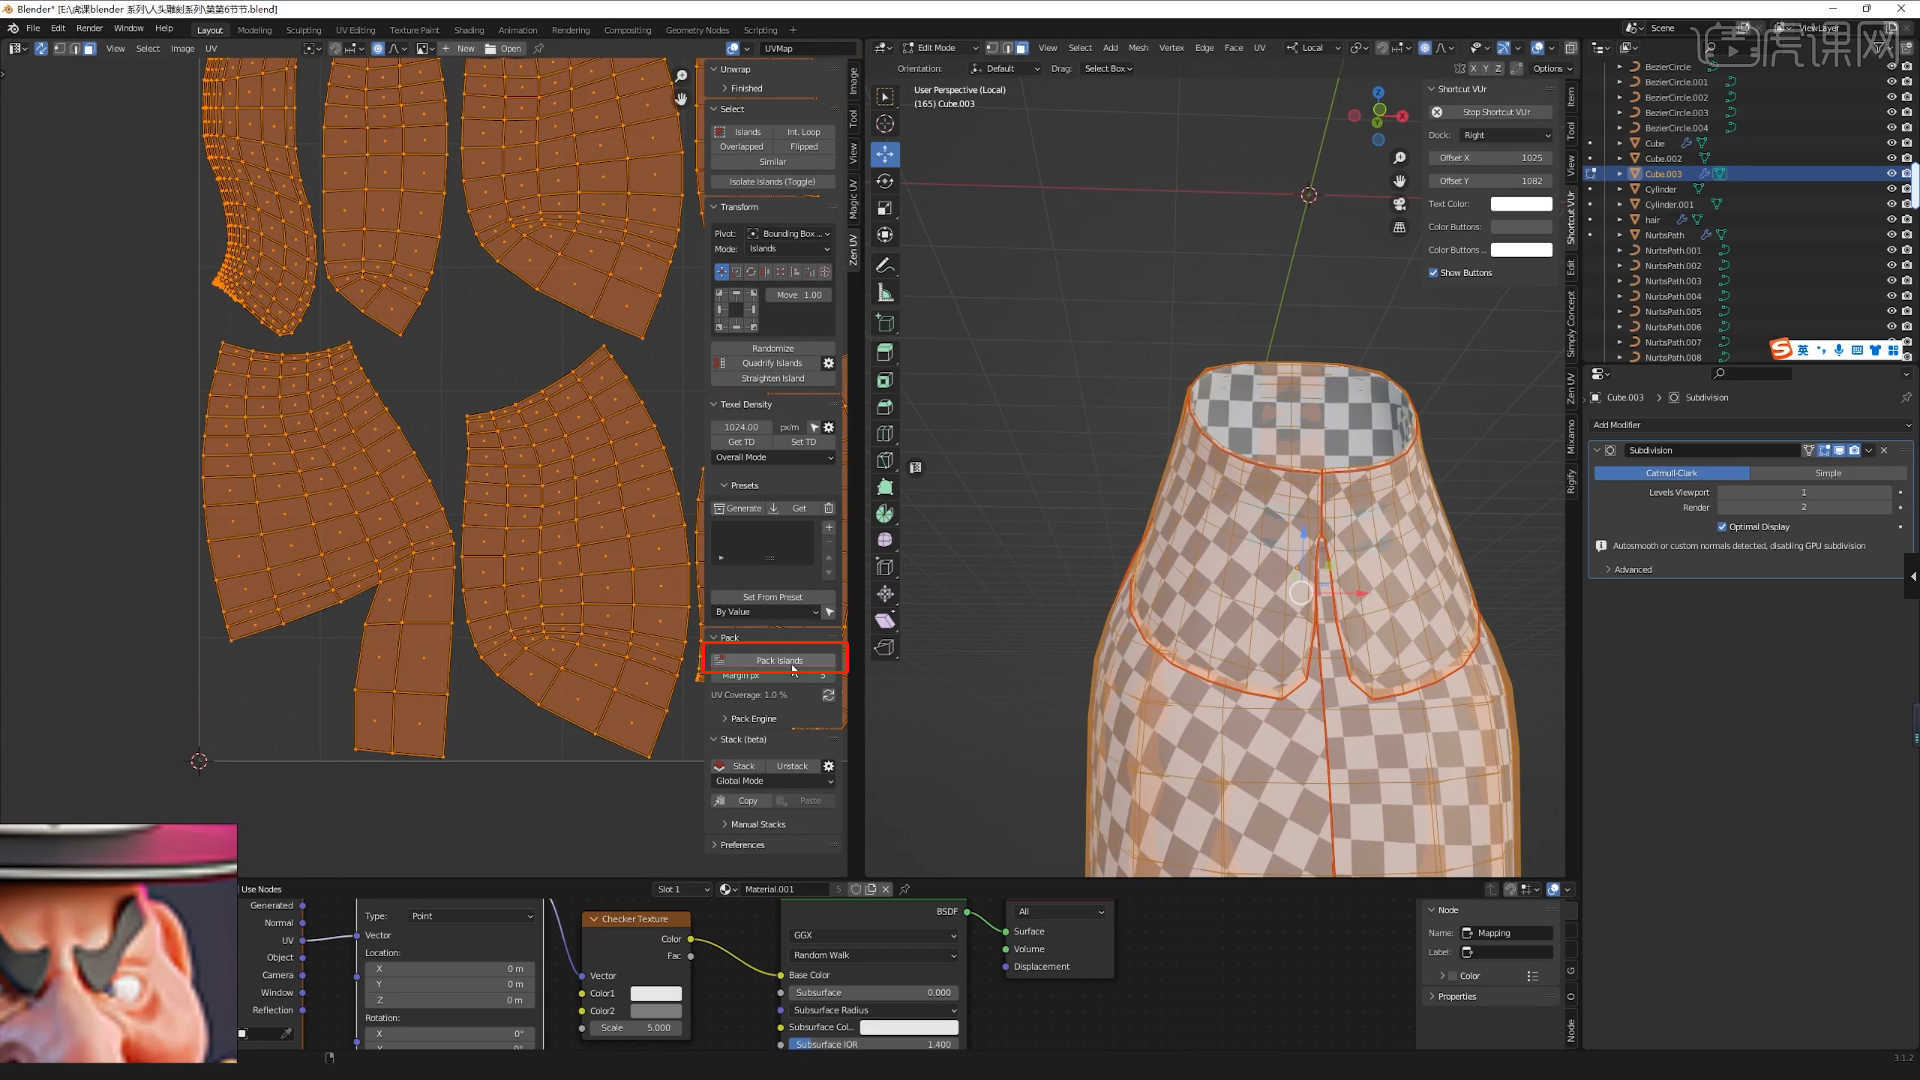Image resolution: width=1920 pixels, height=1080 pixels.
Task: Open the Pivot mode dropdown set to Bounding Box
Action: (x=788, y=233)
